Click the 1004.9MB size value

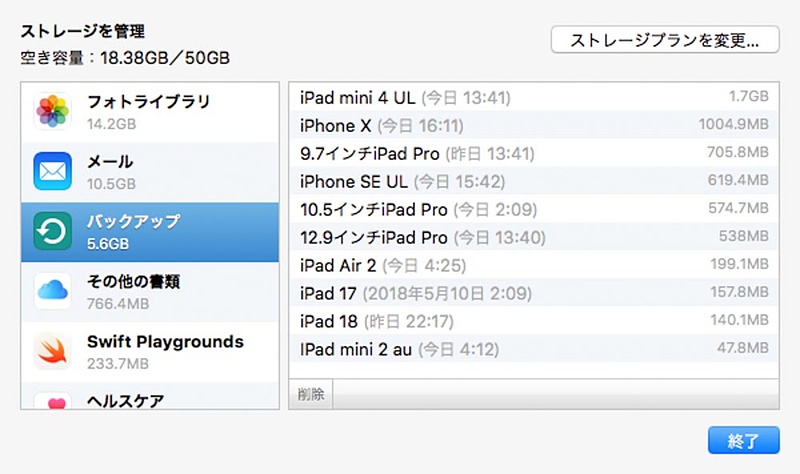pos(734,124)
